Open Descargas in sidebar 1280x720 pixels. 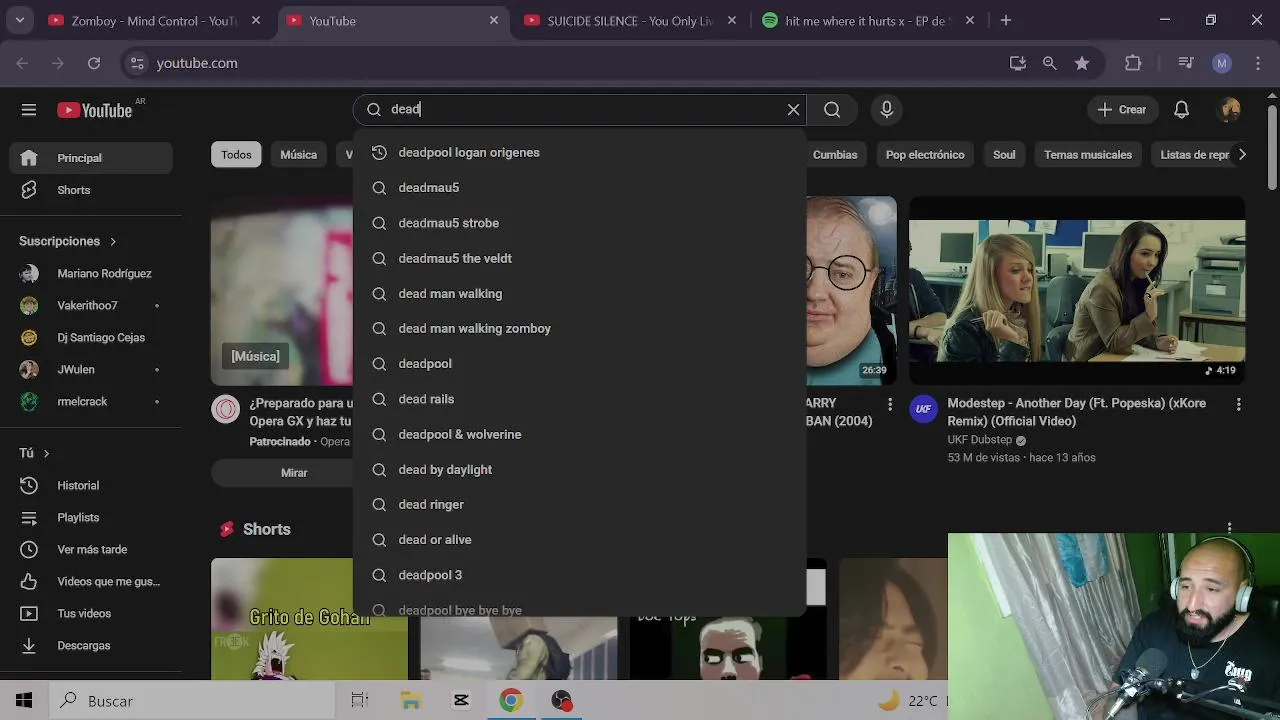click(x=91, y=645)
